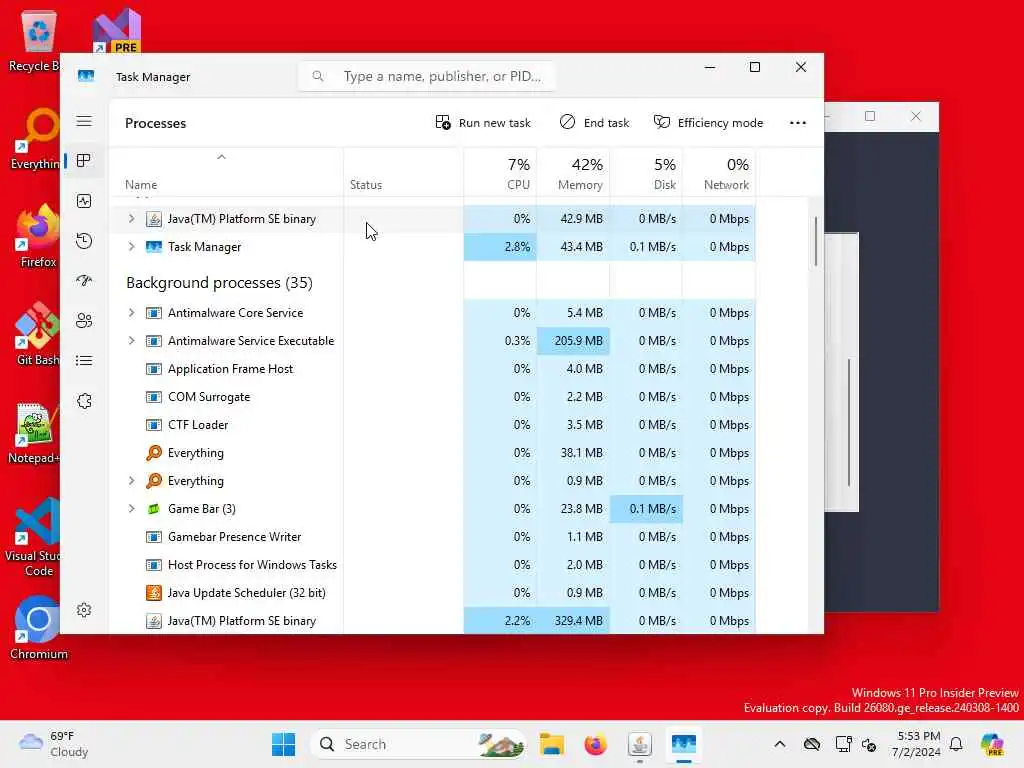Expand Antimalware Service Executable row
Image resolution: width=1024 pixels, height=768 pixels.
[131, 341]
